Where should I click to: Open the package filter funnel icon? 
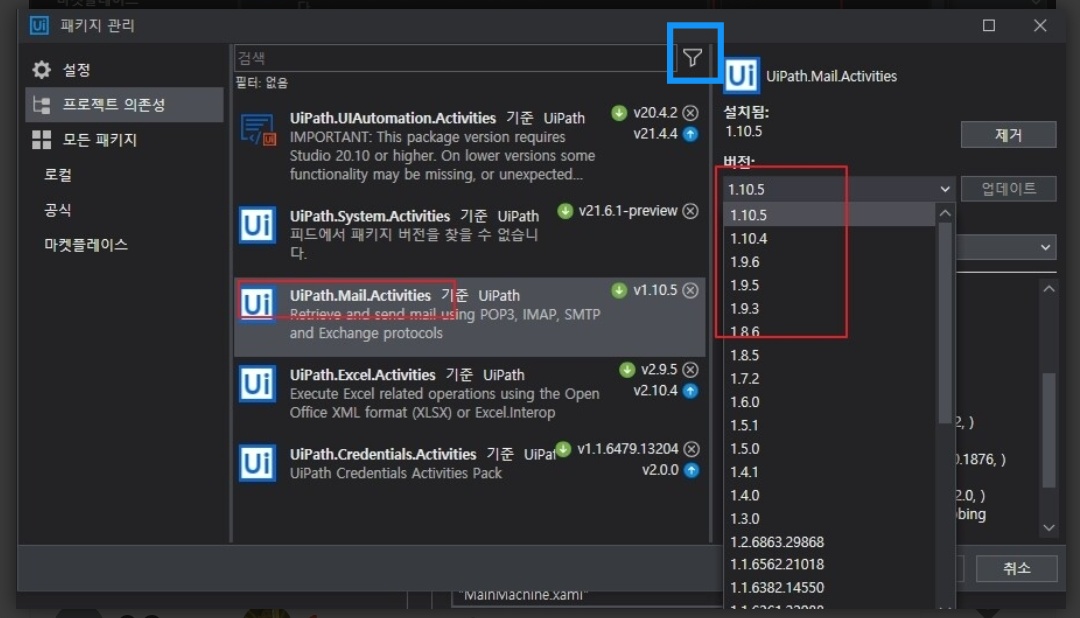(692, 57)
